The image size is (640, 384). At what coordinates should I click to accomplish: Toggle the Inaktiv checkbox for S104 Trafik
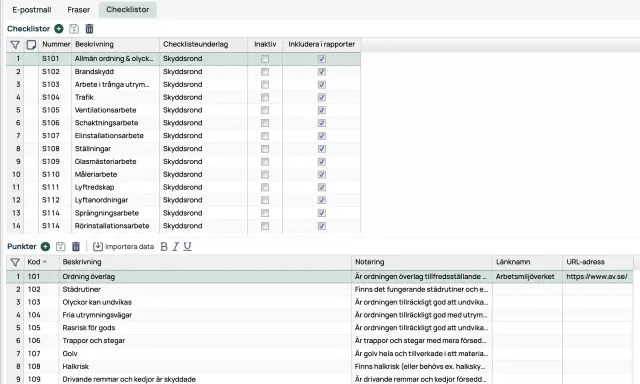pos(265,98)
